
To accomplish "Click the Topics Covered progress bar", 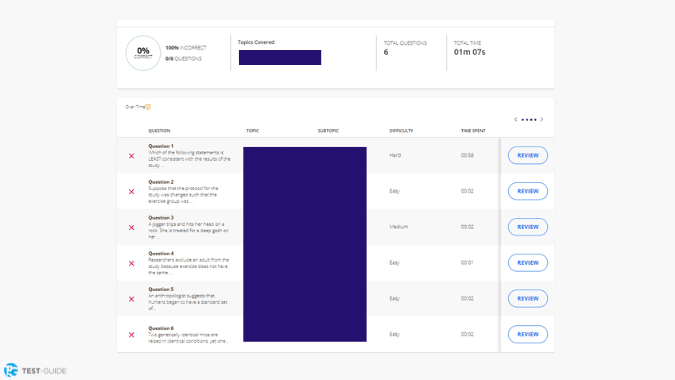I will coord(280,57).
